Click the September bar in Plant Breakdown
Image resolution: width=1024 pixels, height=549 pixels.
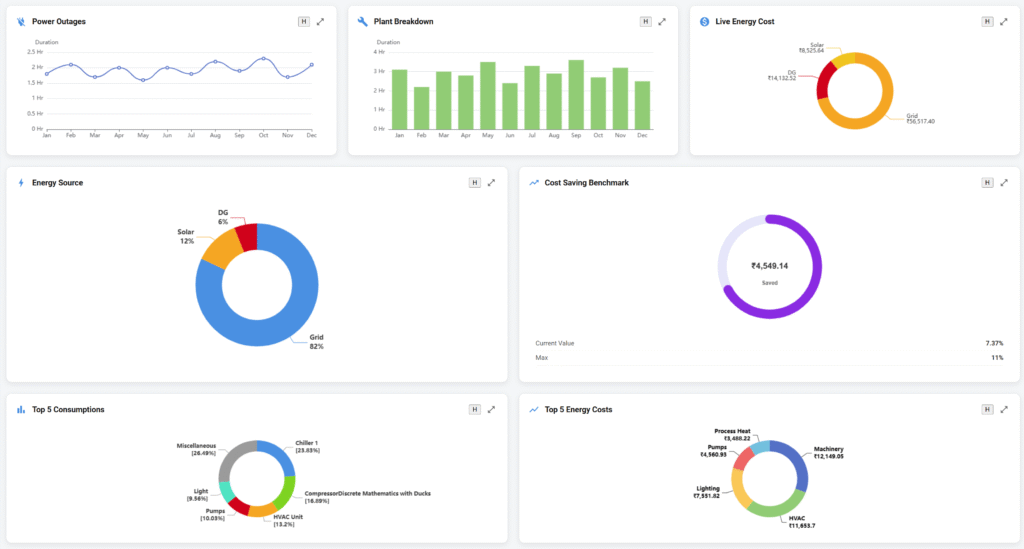point(576,95)
